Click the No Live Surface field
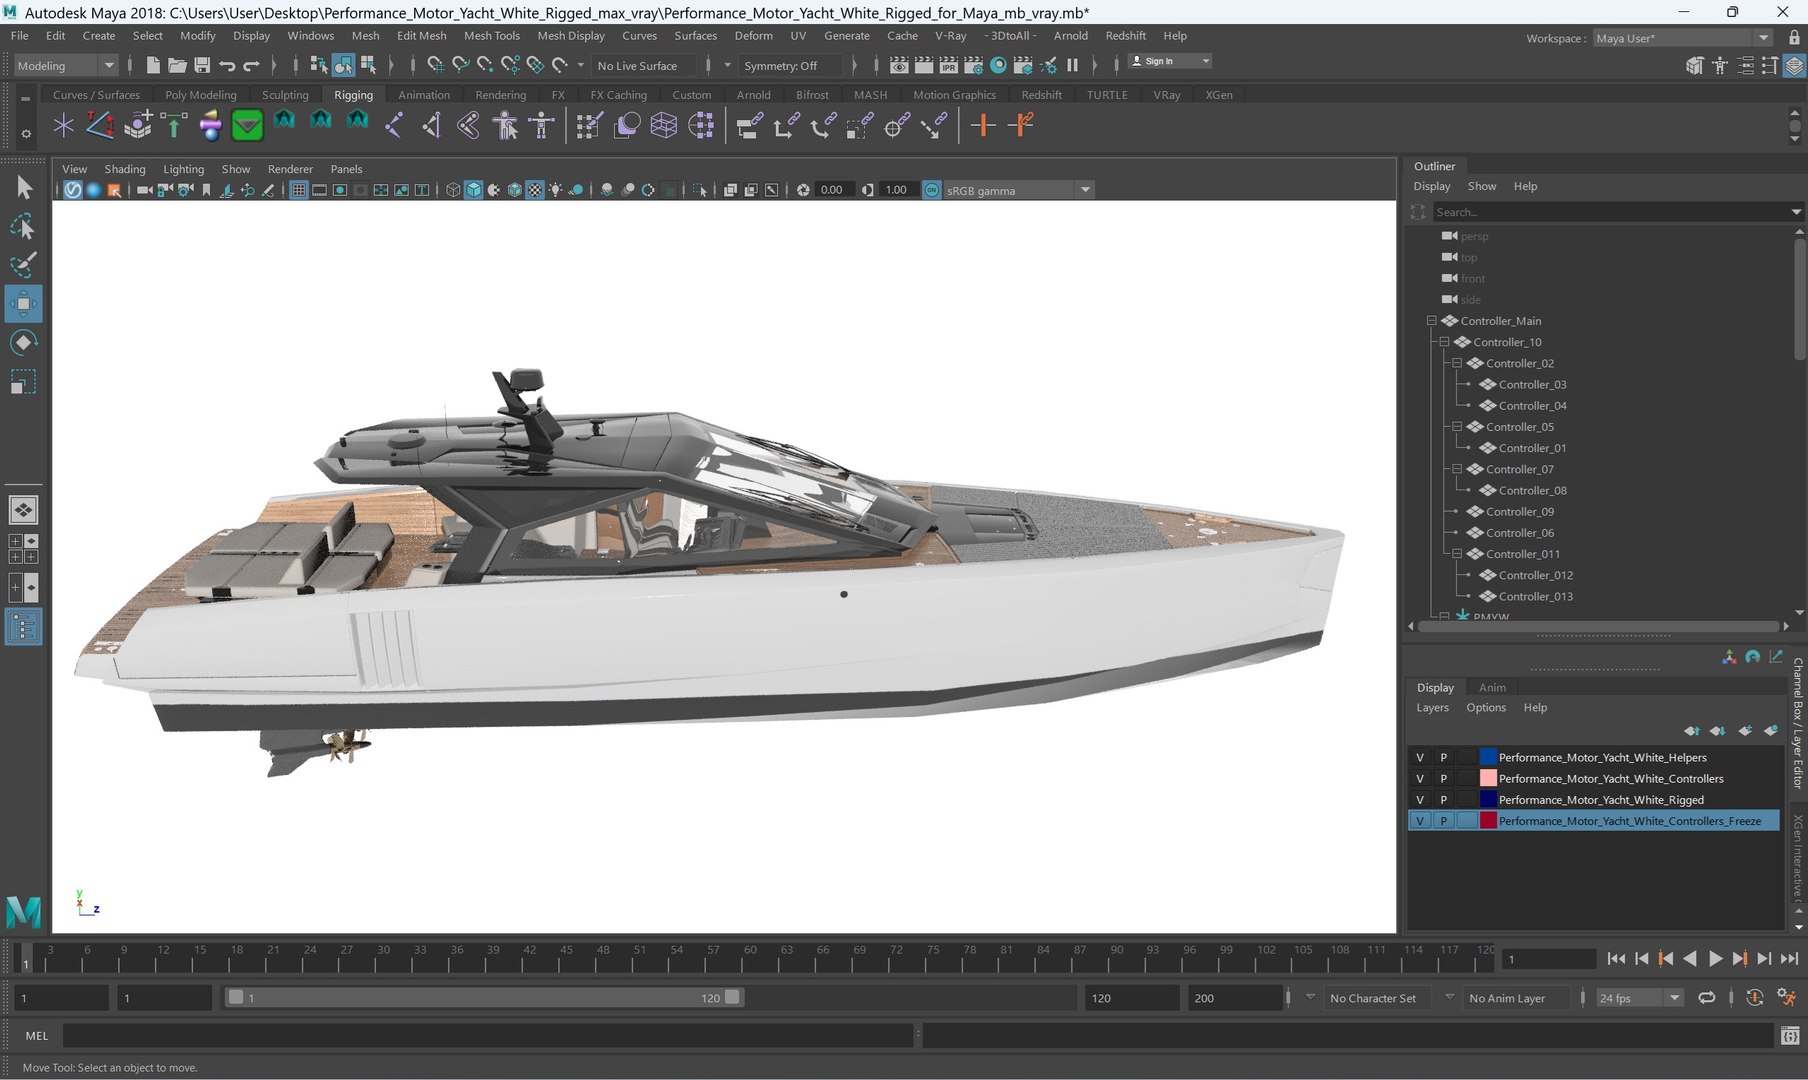Screen dimensions: 1808x1080 (644, 66)
